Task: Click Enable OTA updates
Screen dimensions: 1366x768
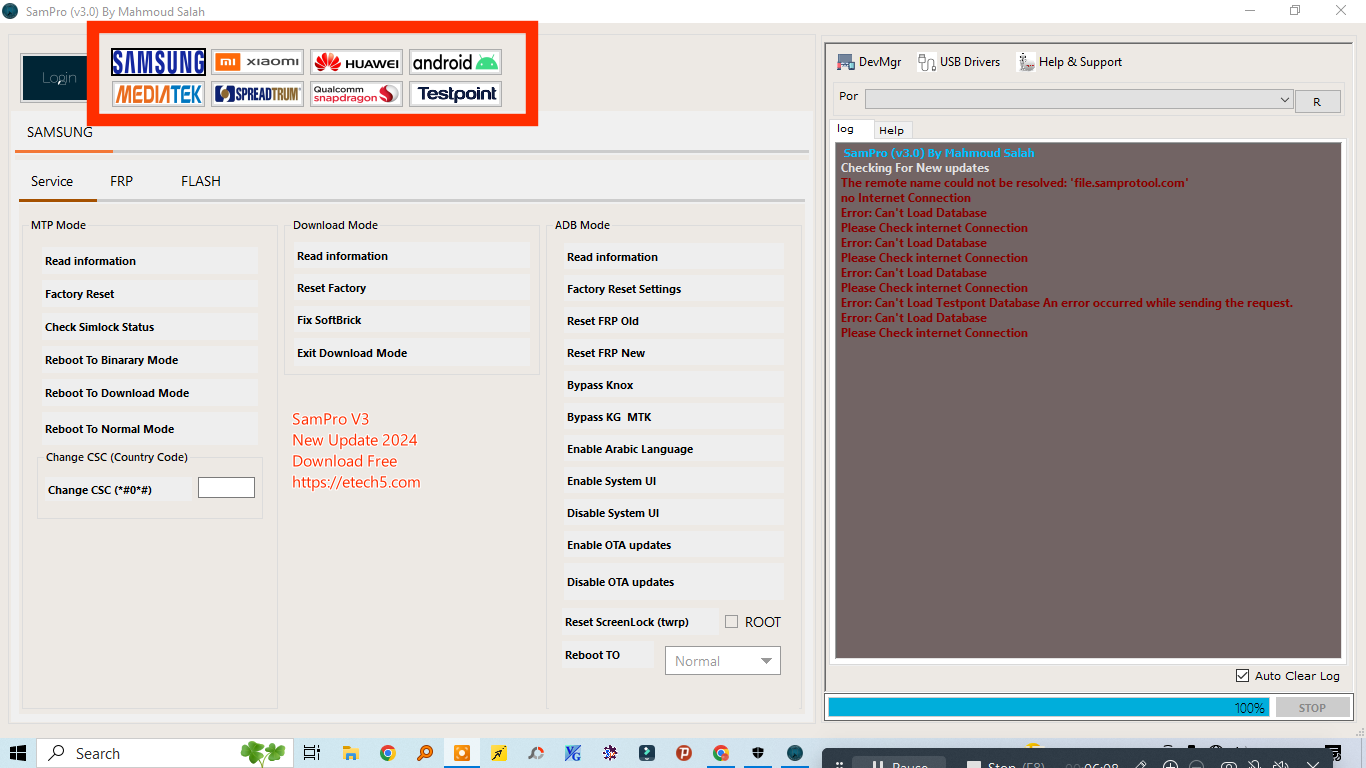Action: (x=672, y=545)
